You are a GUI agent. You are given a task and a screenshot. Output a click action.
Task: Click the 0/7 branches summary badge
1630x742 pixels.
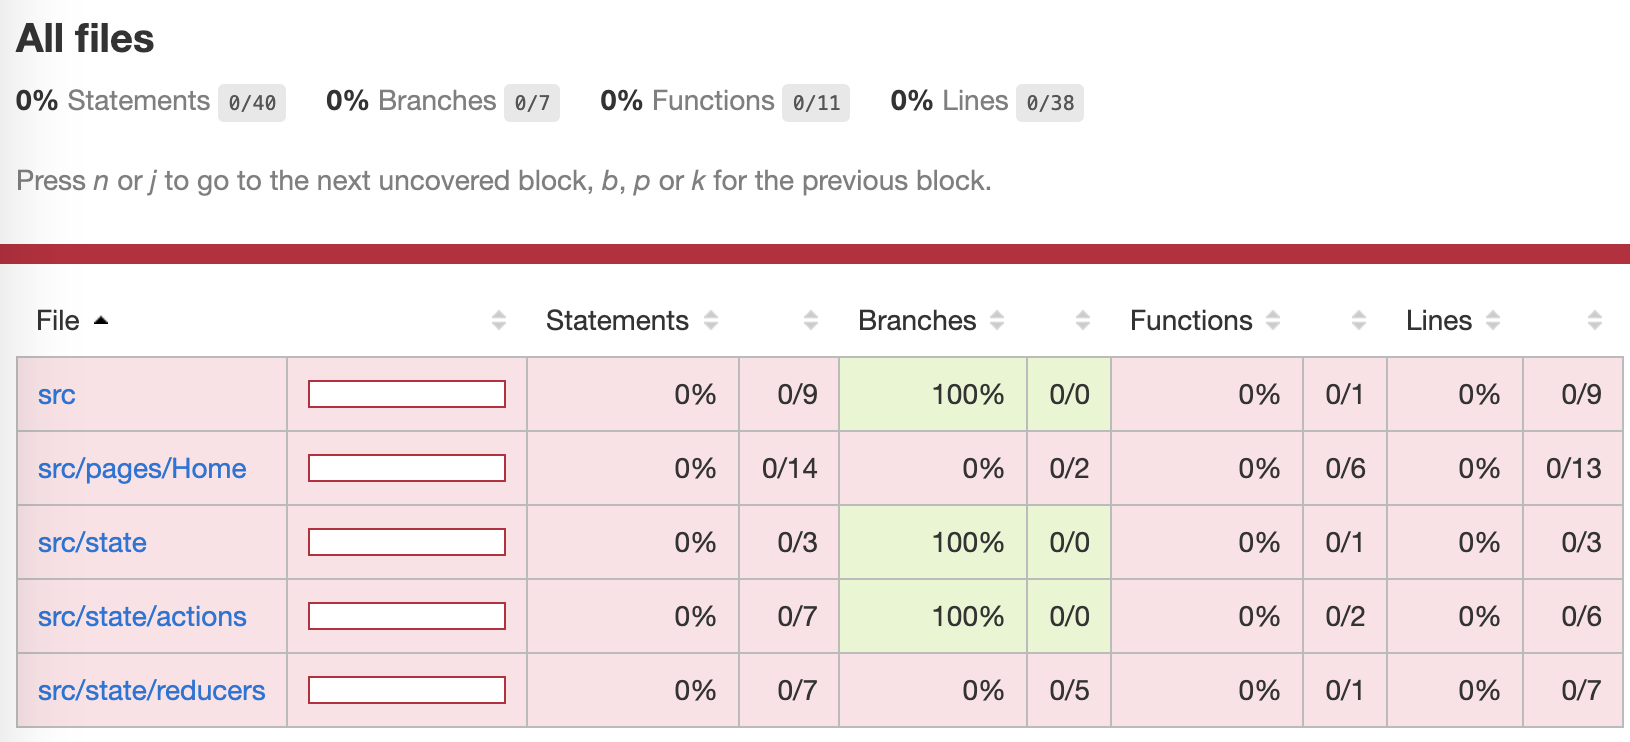[x=532, y=102]
